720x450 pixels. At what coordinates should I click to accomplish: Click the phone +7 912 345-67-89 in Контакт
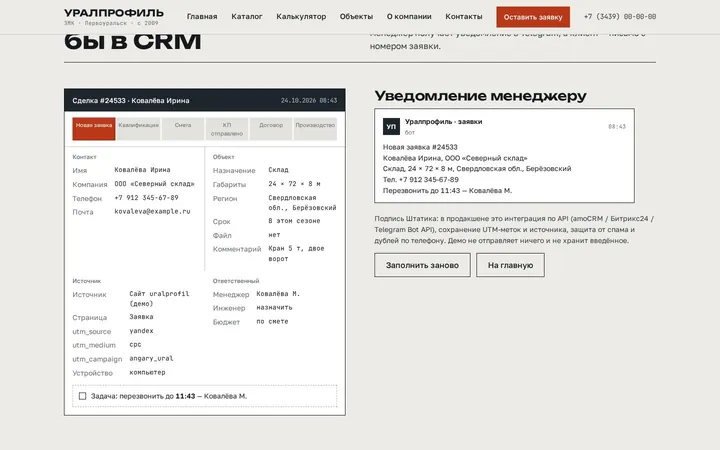click(146, 197)
